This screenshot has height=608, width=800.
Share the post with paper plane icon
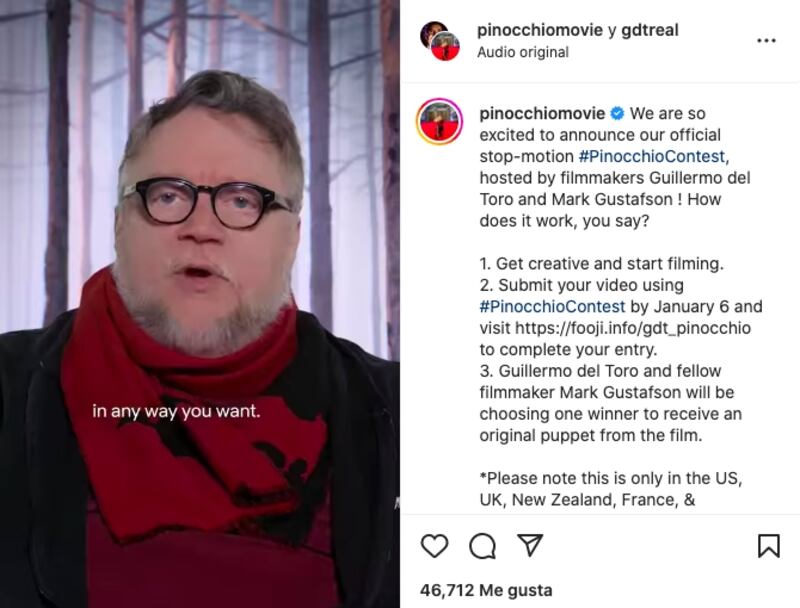pos(530,545)
